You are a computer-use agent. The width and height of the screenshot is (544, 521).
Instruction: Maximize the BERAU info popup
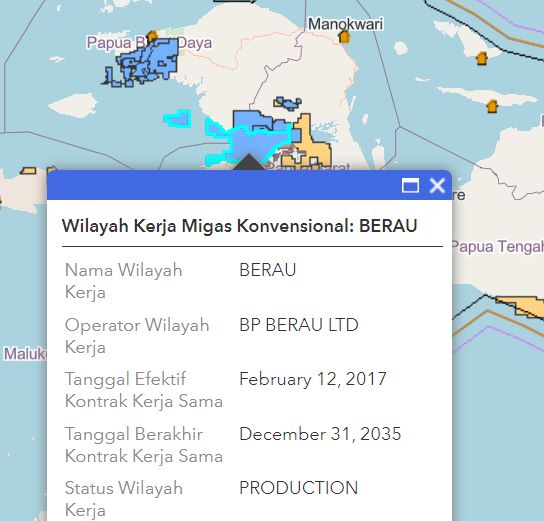410,185
